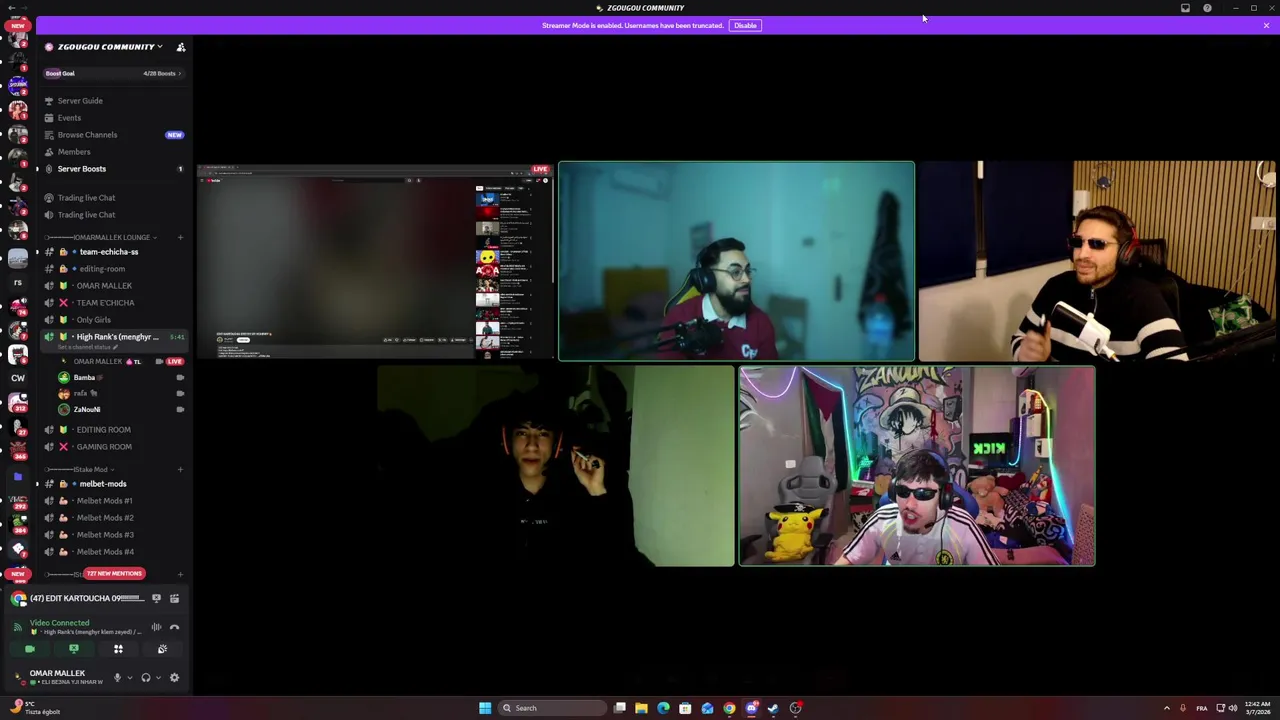This screenshot has height=720, width=1280.
Task: Join Melbet Mods #1 voice channel
Action: click(x=104, y=501)
